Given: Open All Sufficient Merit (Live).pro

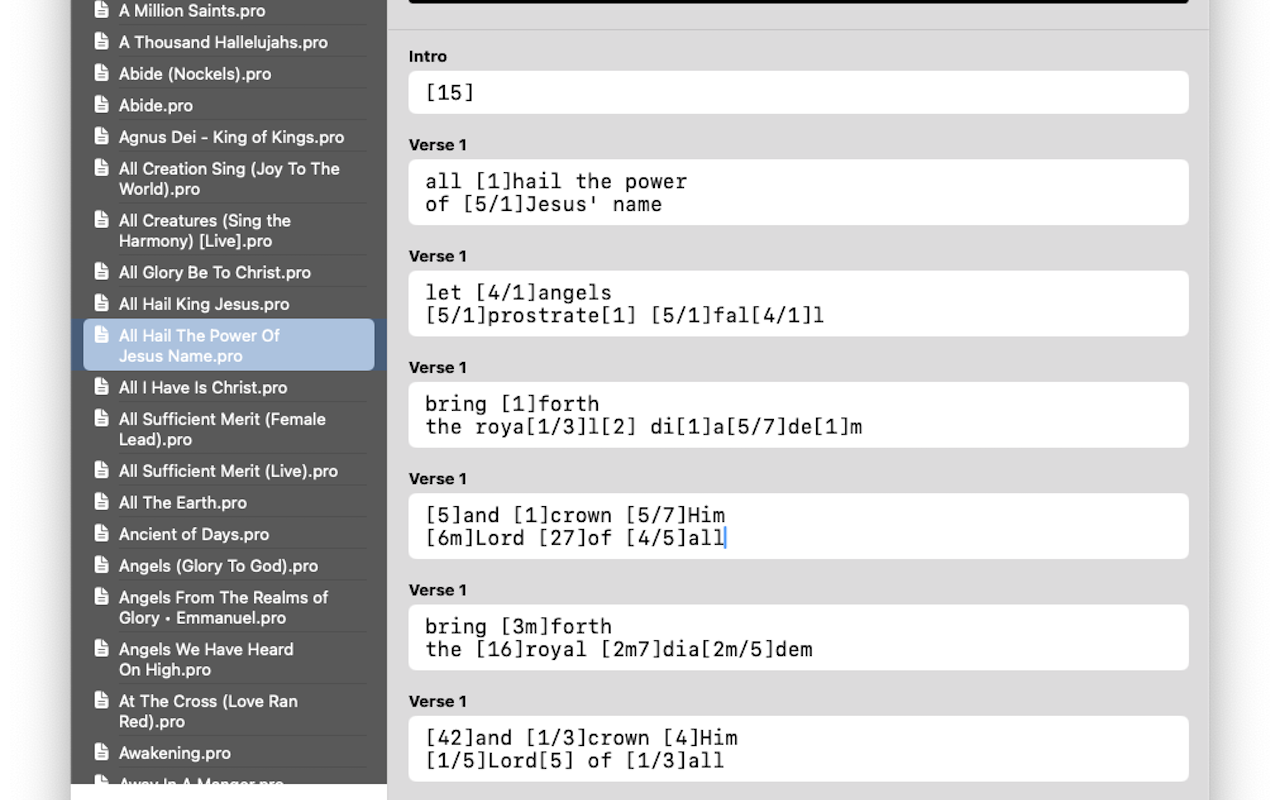Looking at the screenshot, I should [x=228, y=470].
